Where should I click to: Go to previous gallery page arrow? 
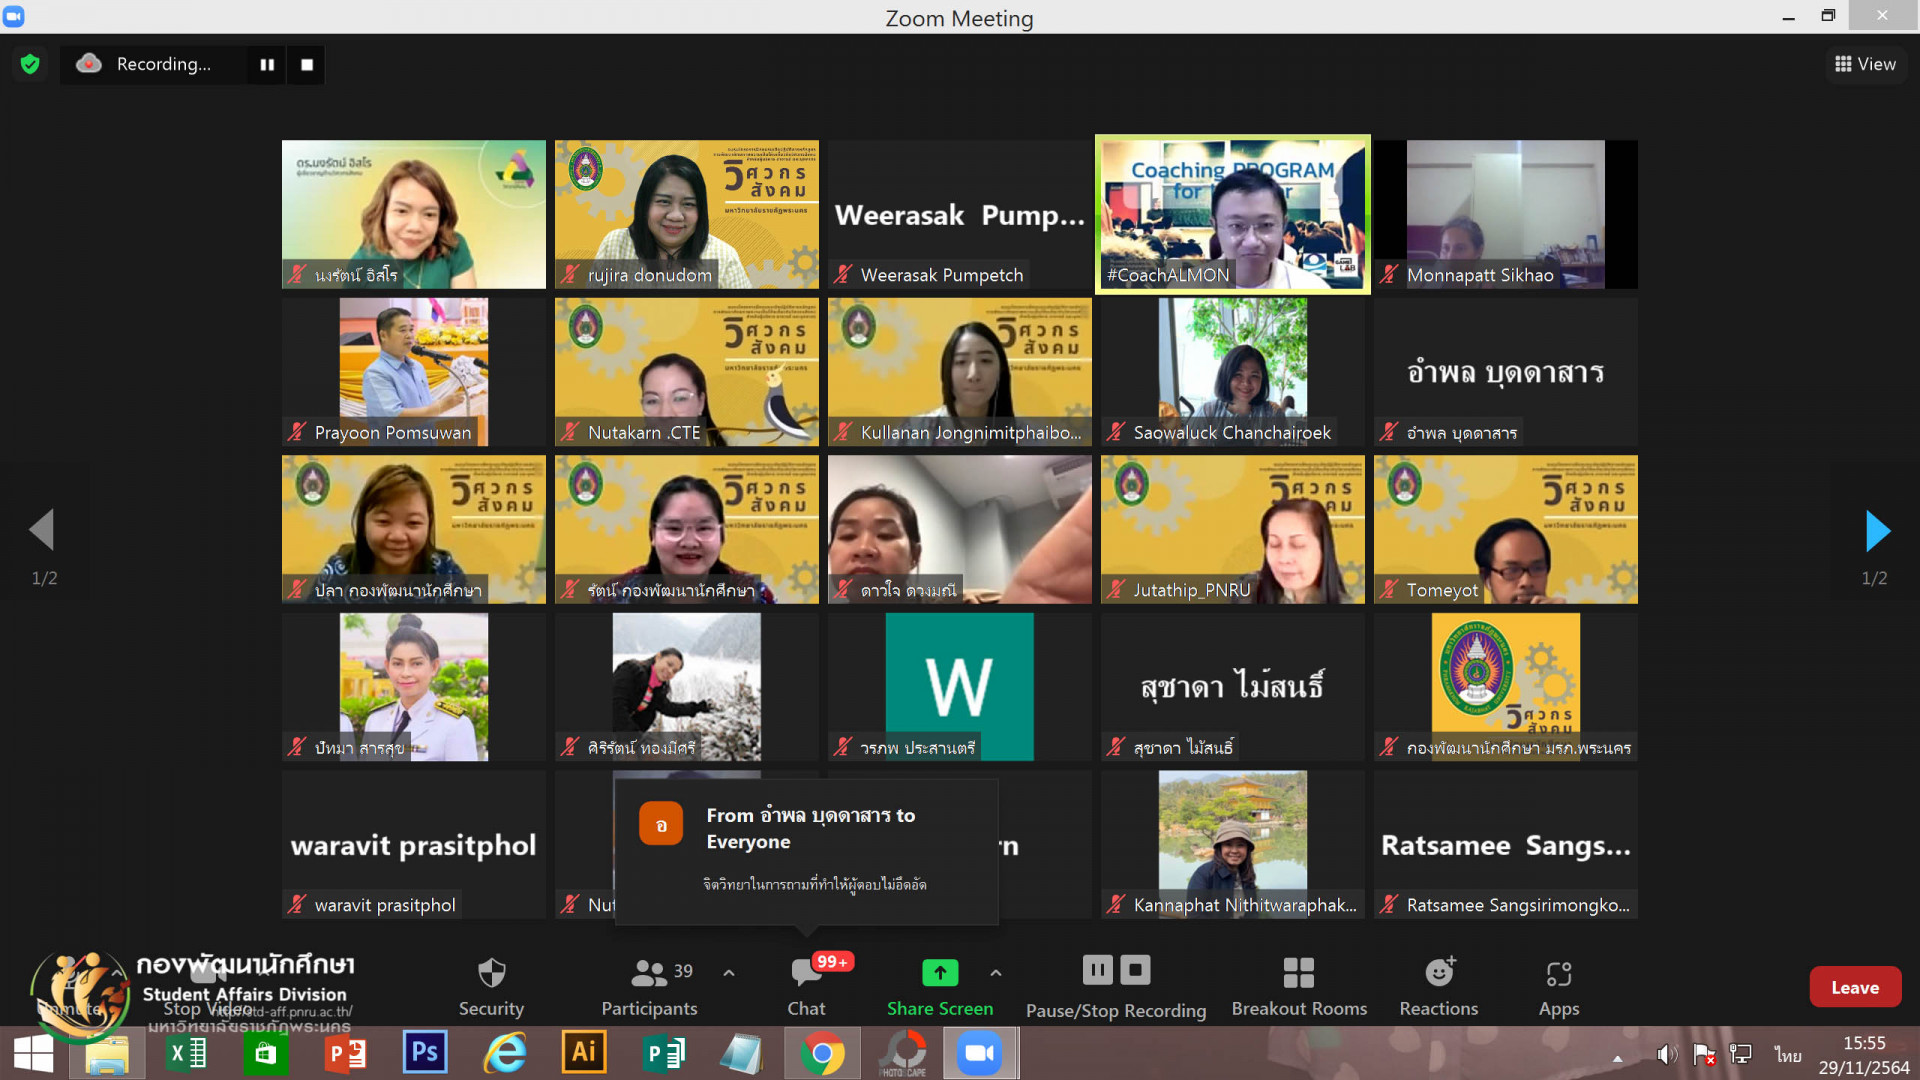coord(42,531)
